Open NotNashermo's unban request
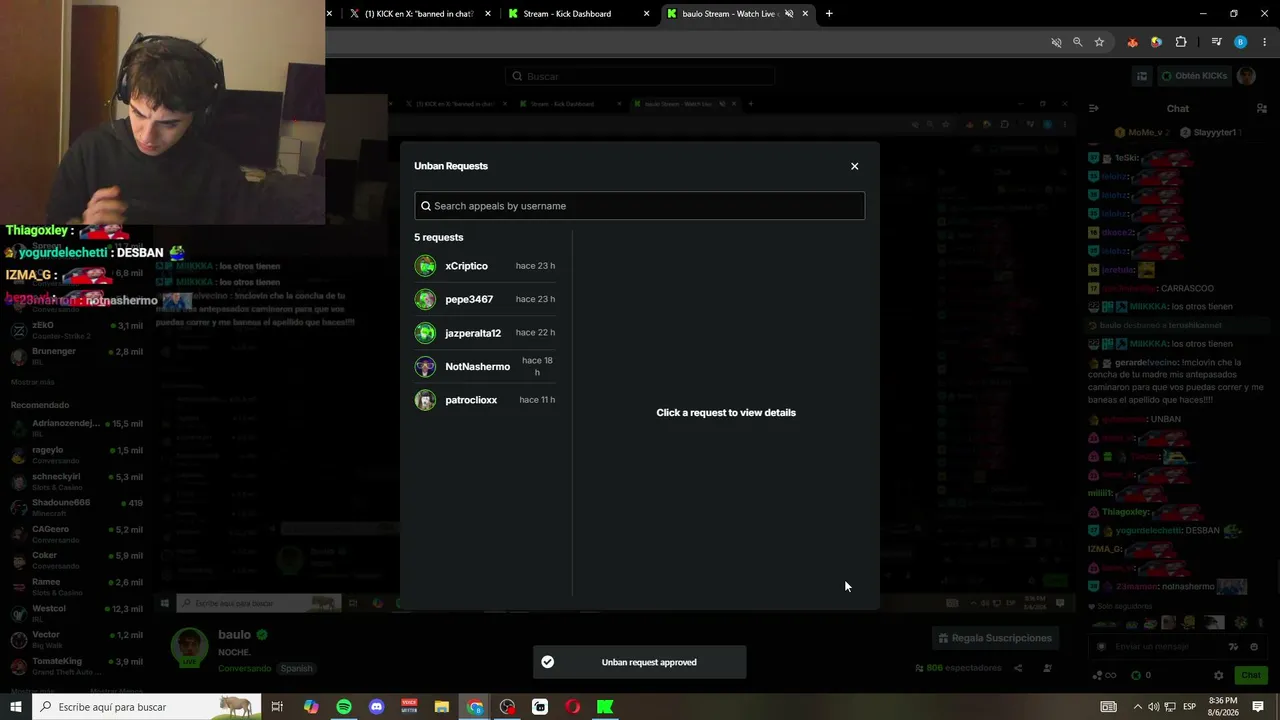1280x720 pixels. [486, 367]
